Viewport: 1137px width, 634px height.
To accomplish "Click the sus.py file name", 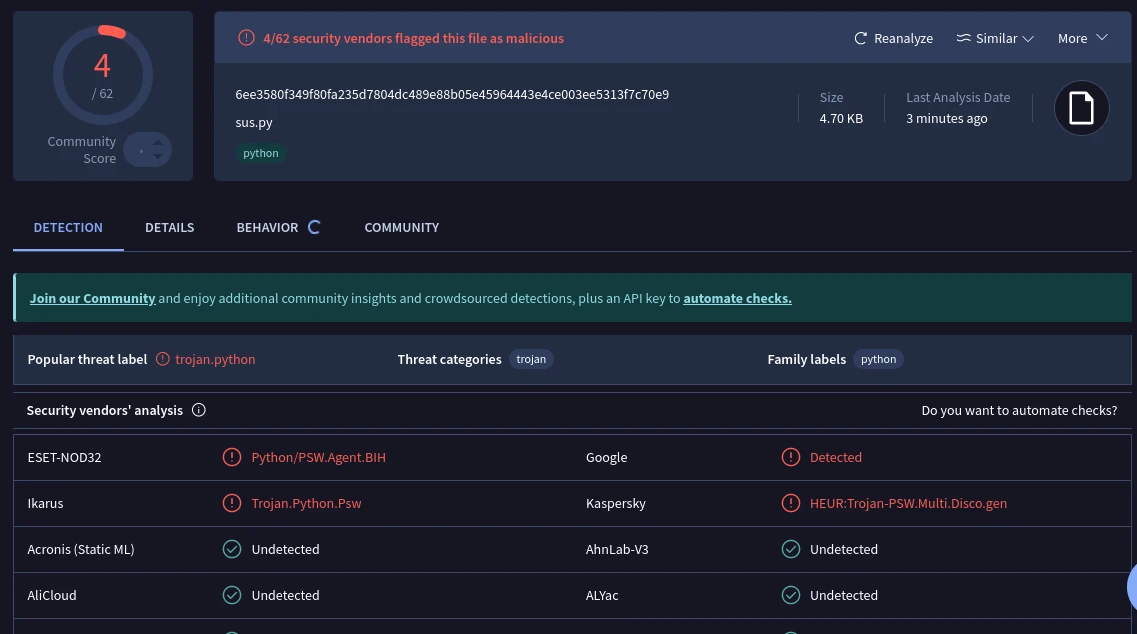I will (254, 123).
